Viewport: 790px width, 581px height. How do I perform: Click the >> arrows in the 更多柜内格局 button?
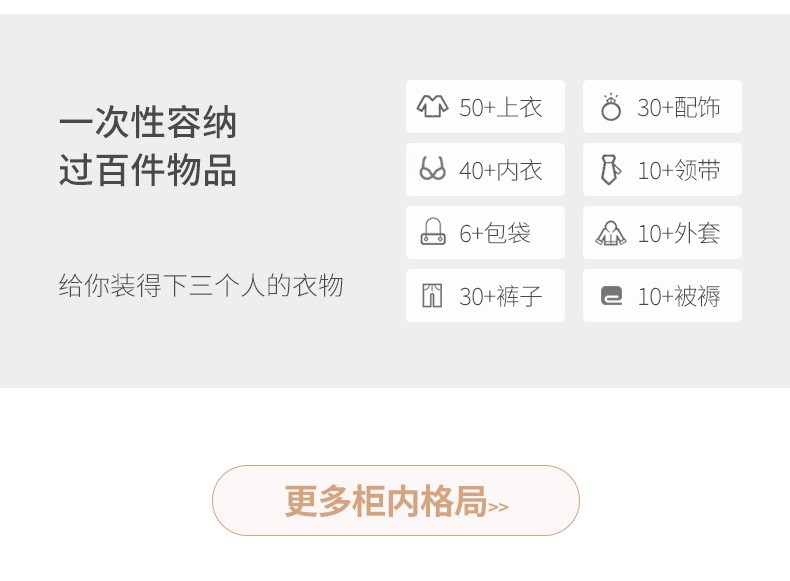coord(498,506)
